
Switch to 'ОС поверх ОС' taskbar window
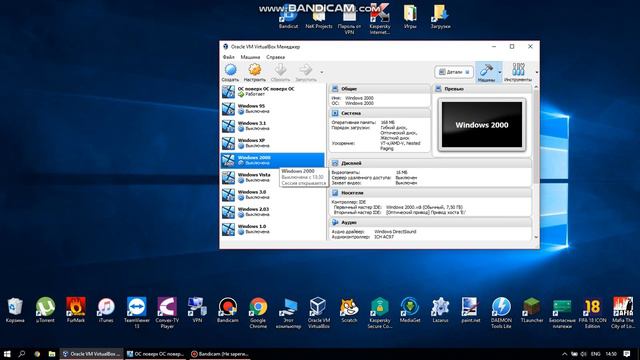155,354
